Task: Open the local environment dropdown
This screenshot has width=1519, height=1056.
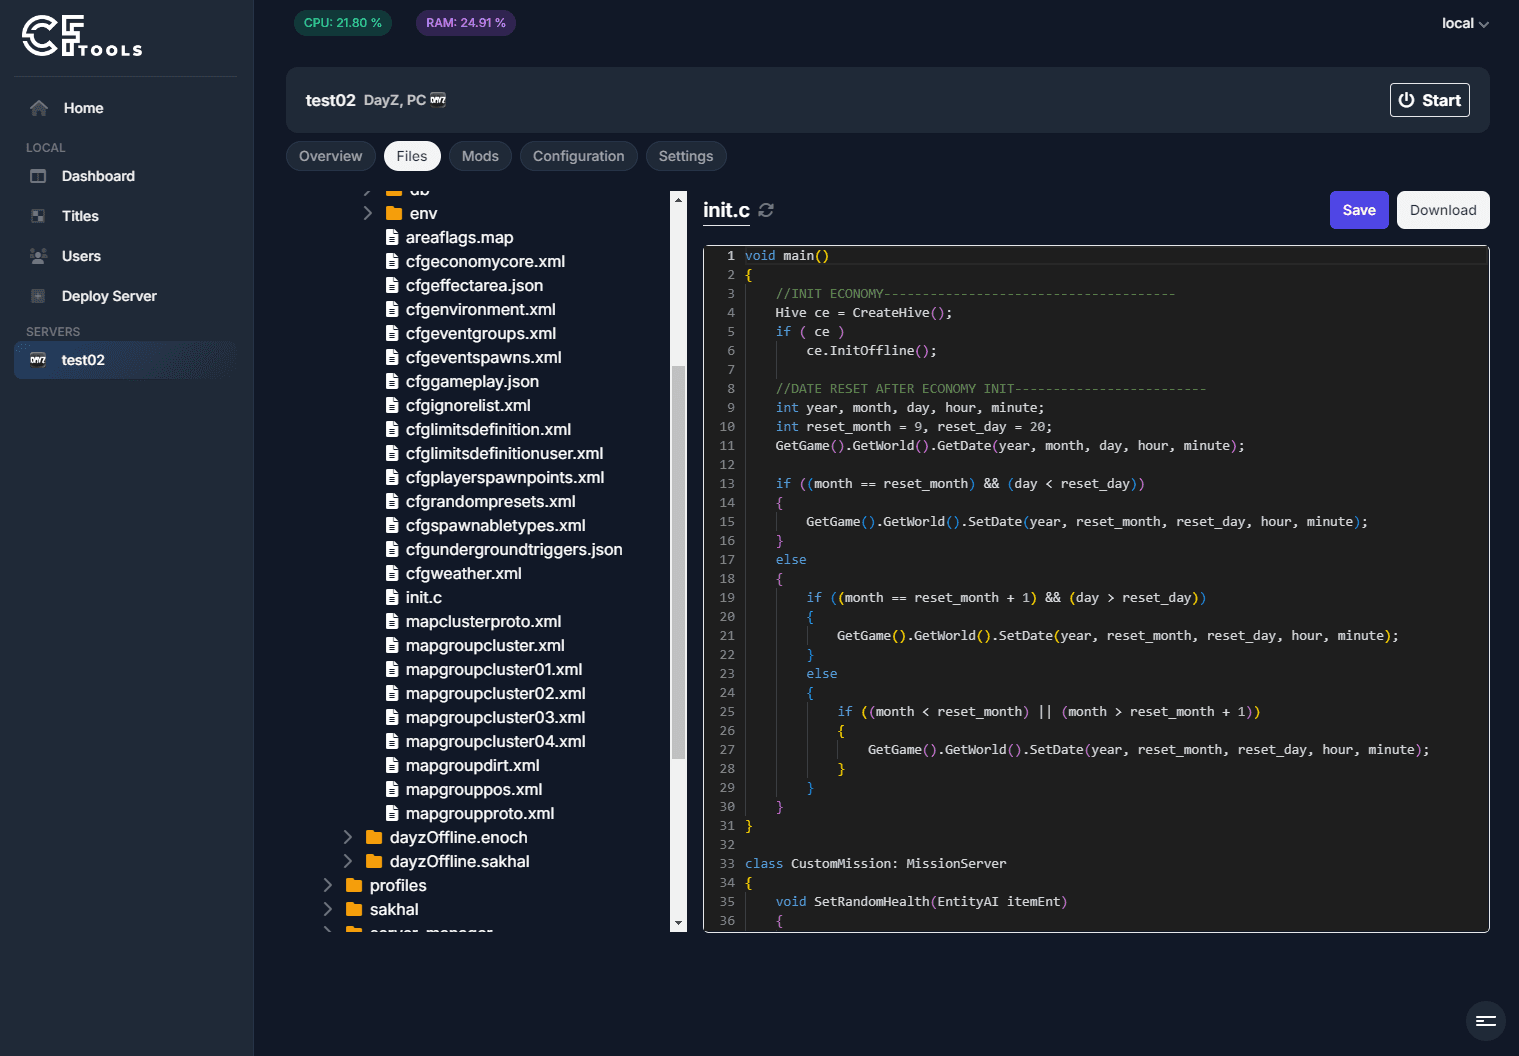Action: (x=1465, y=23)
